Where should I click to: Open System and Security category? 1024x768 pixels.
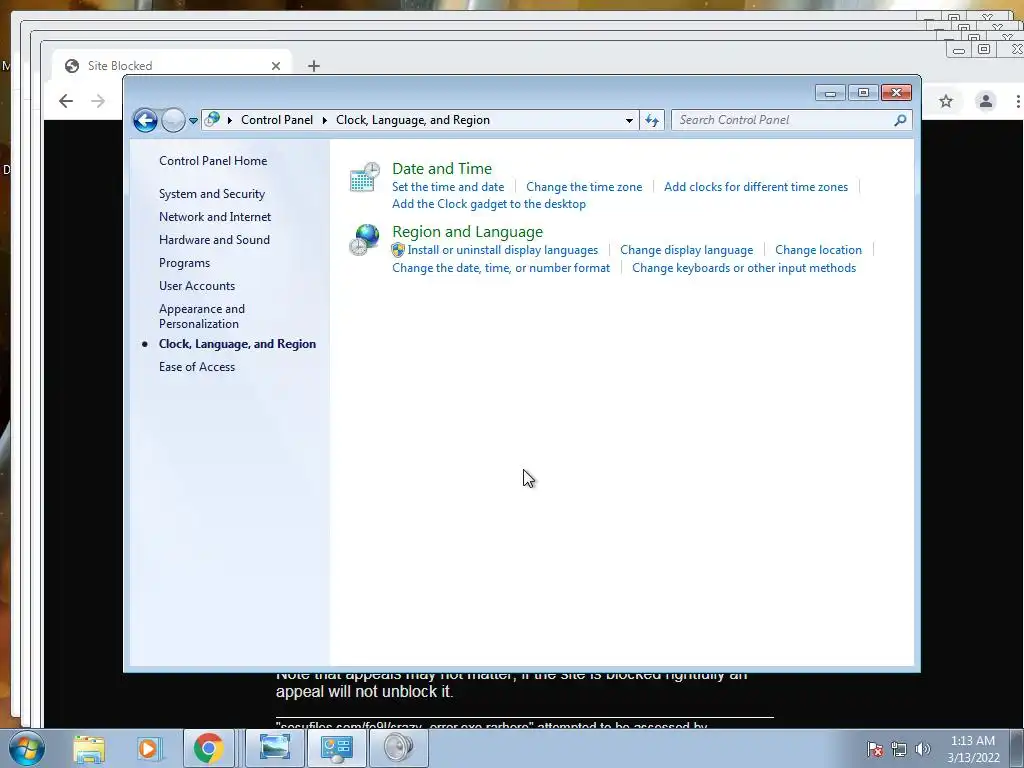[x=212, y=194]
